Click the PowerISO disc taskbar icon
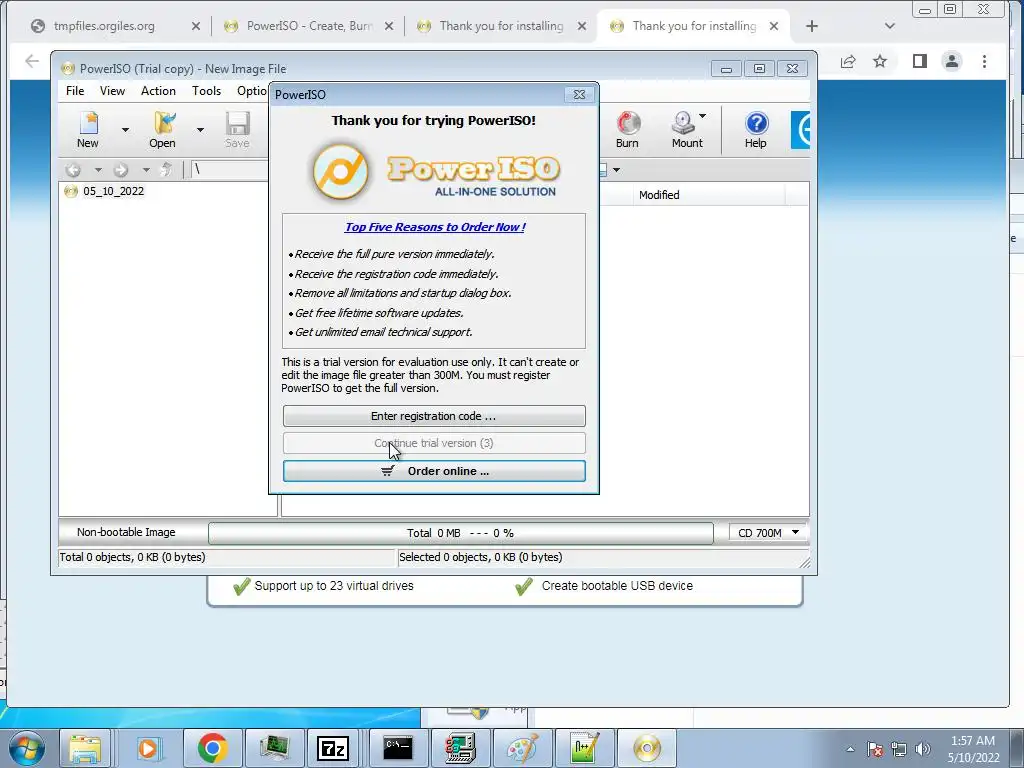Image resolution: width=1024 pixels, height=768 pixels. coord(647,748)
